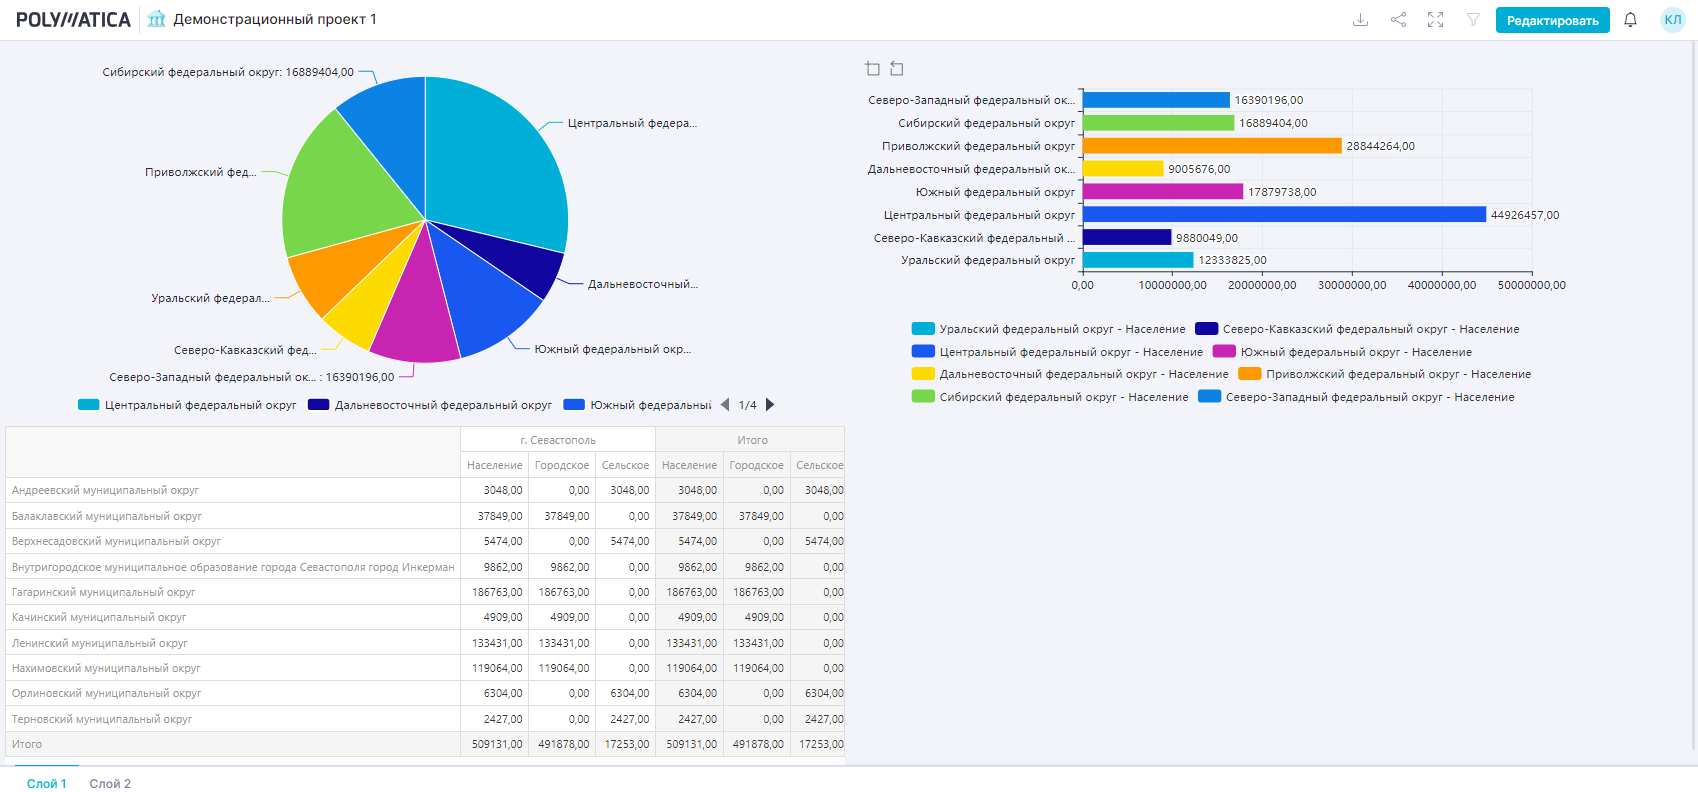
Task: Go to next pie legend page
Action: pyautogui.click(x=770, y=405)
